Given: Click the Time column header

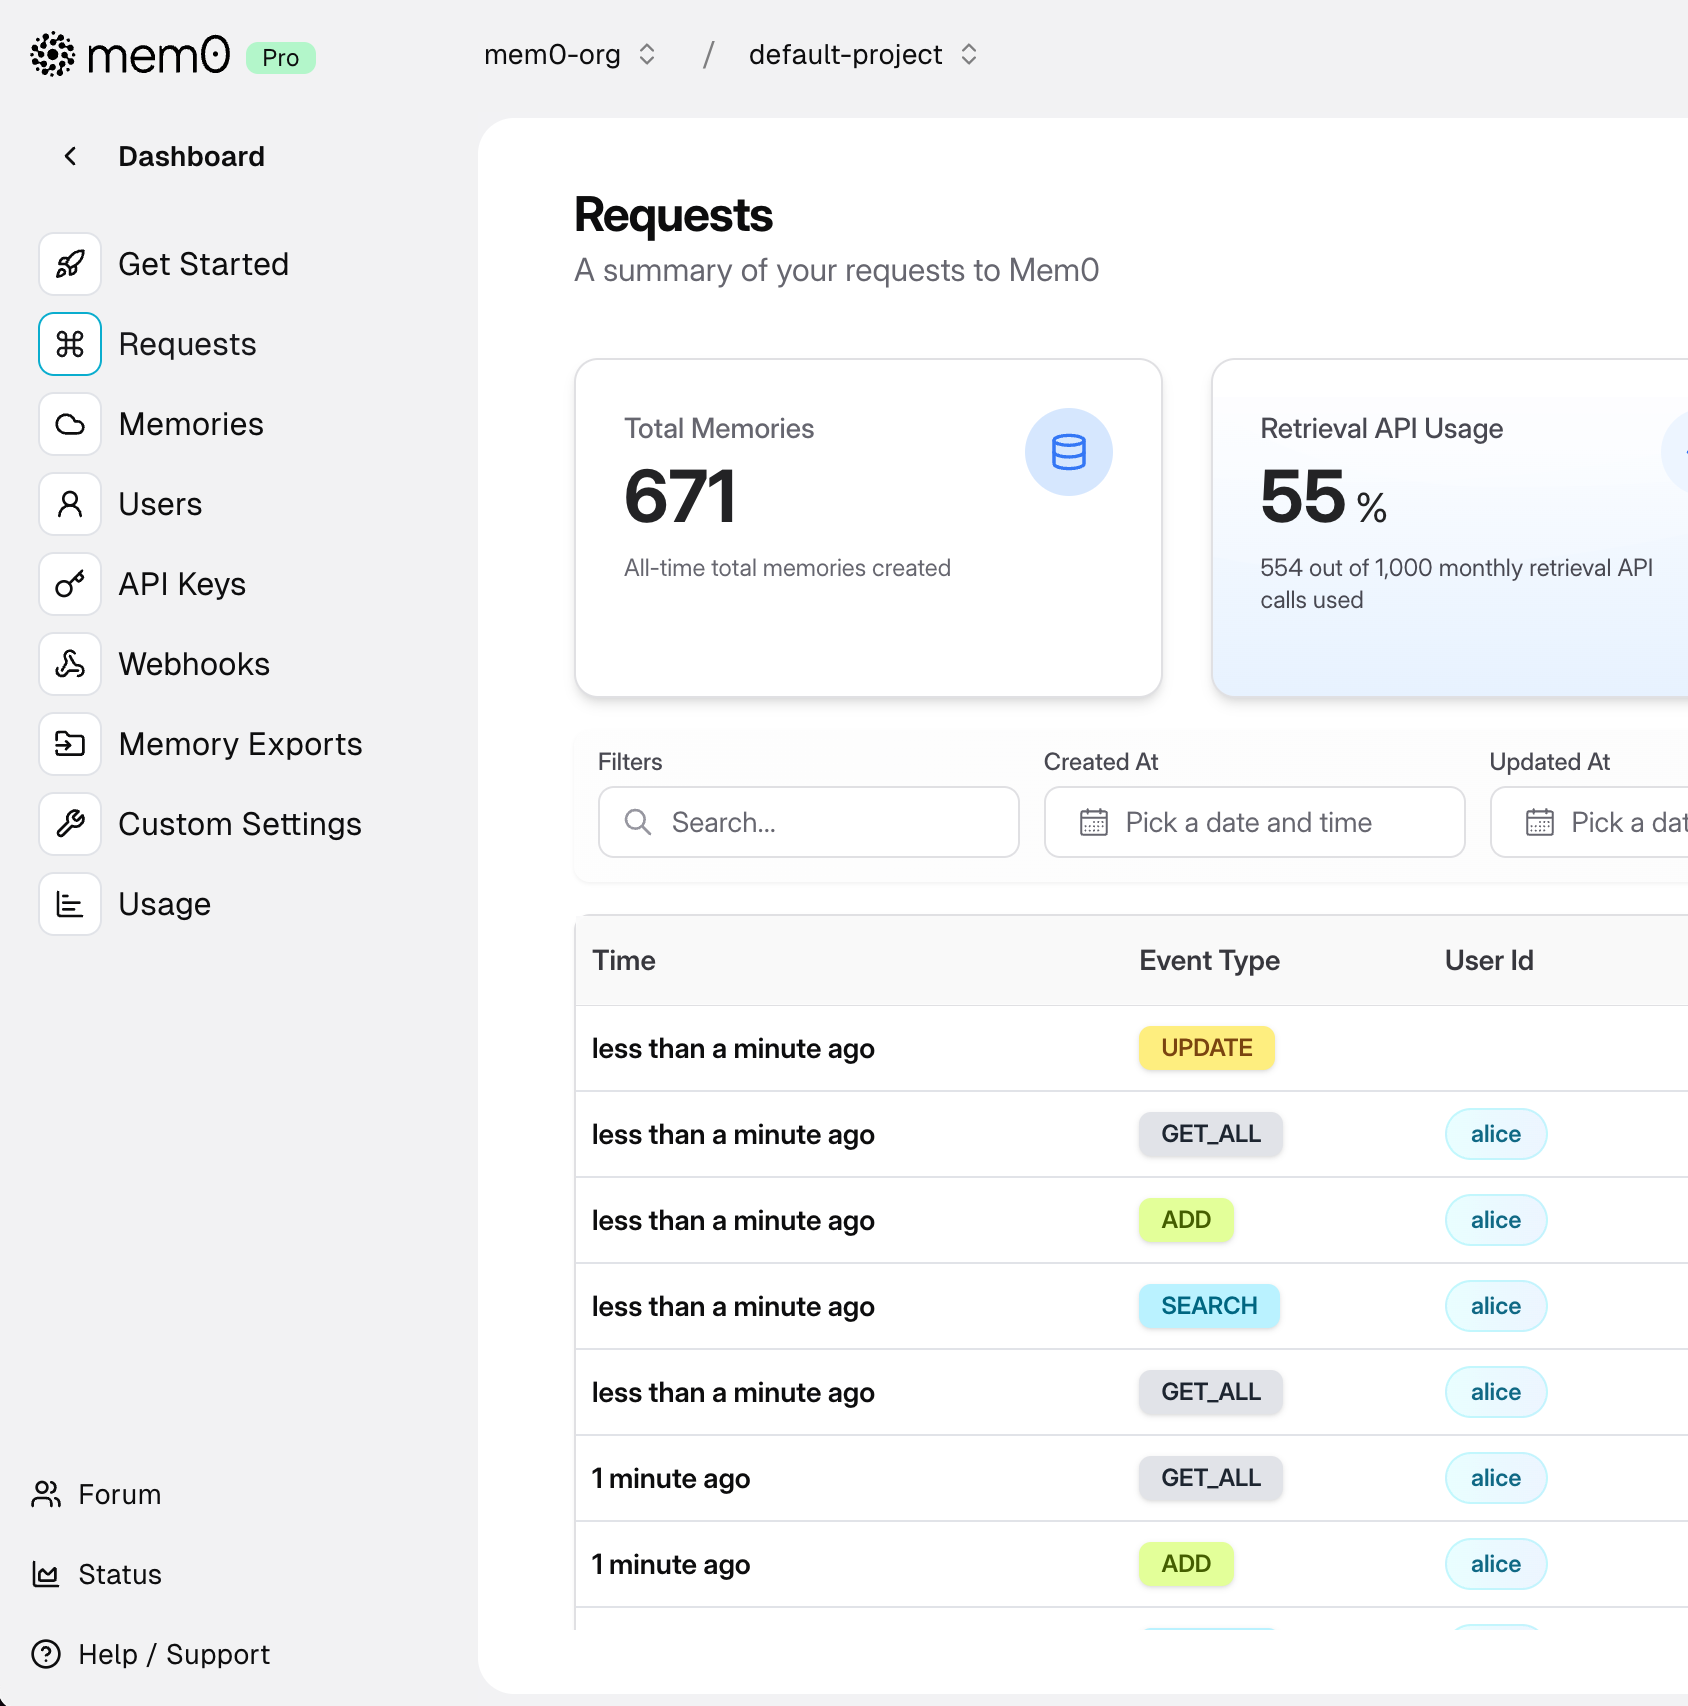Looking at the screenshot, I should pyautogui.click(x=624, y=960).
